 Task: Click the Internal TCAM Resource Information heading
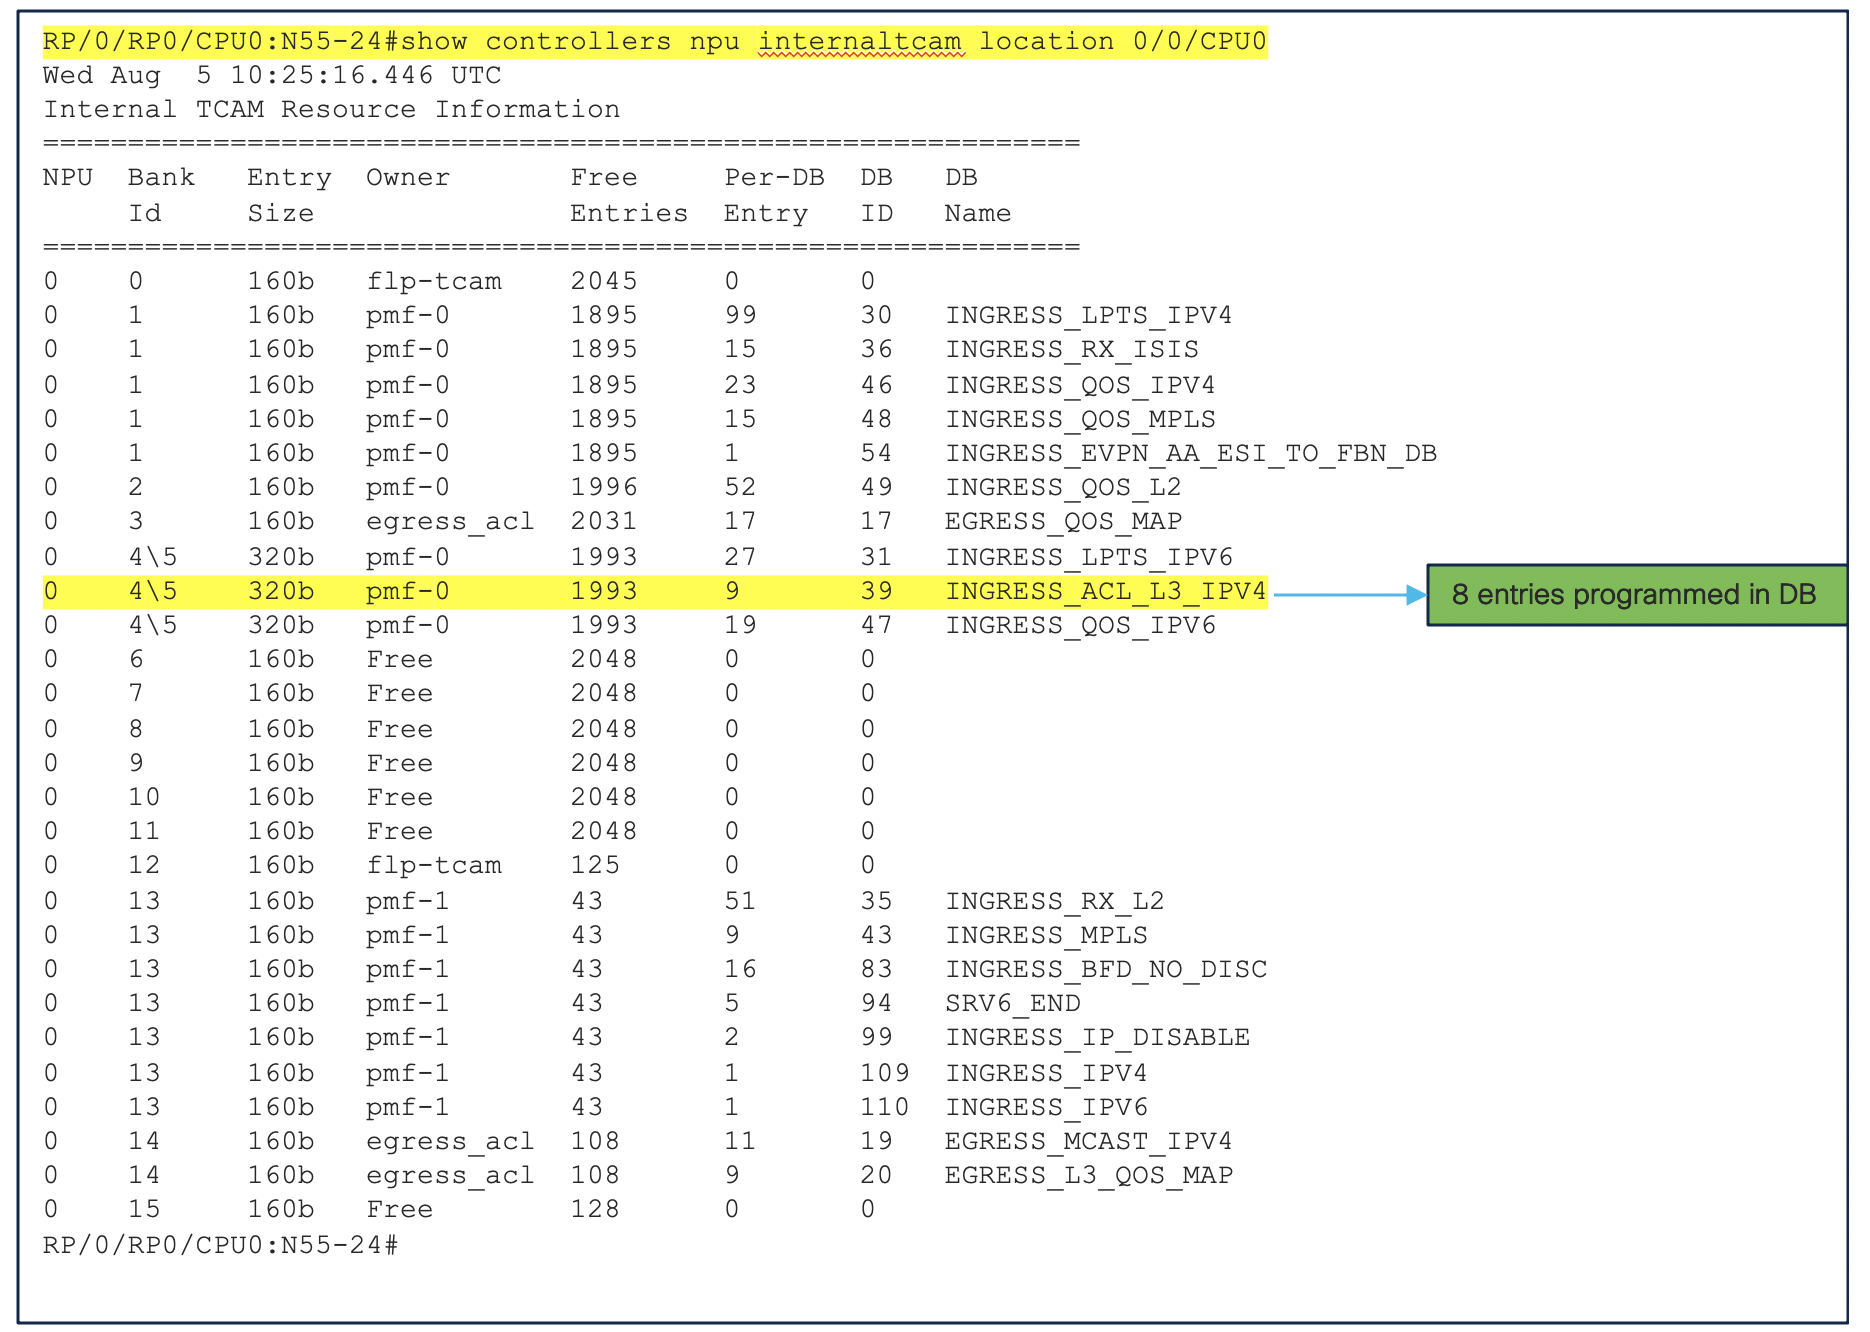(331, 110)
